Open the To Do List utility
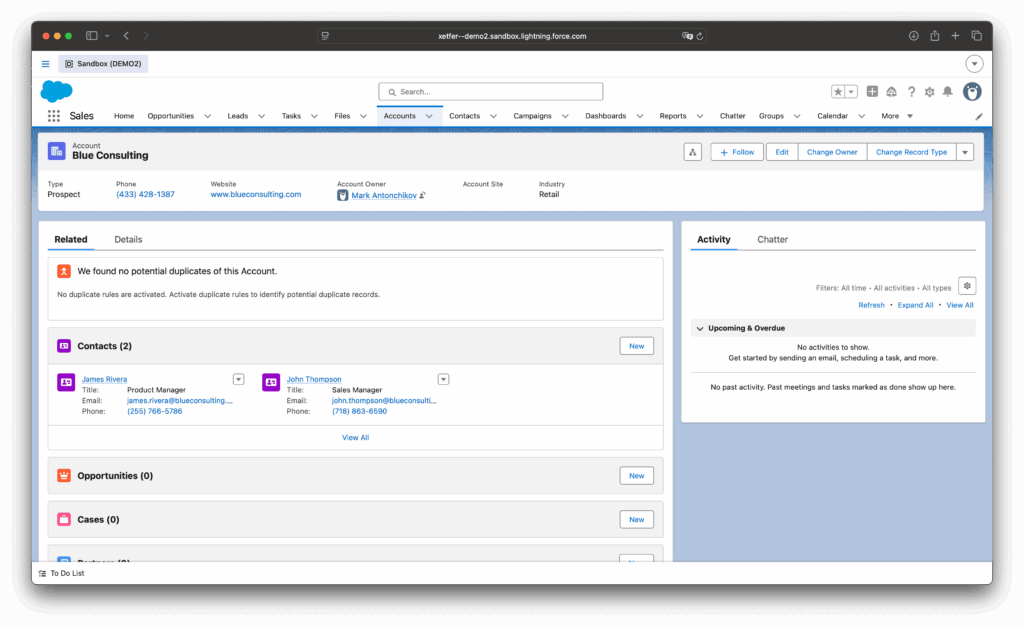Screen dimensions: 1024x626 click(x=61, y=573)
